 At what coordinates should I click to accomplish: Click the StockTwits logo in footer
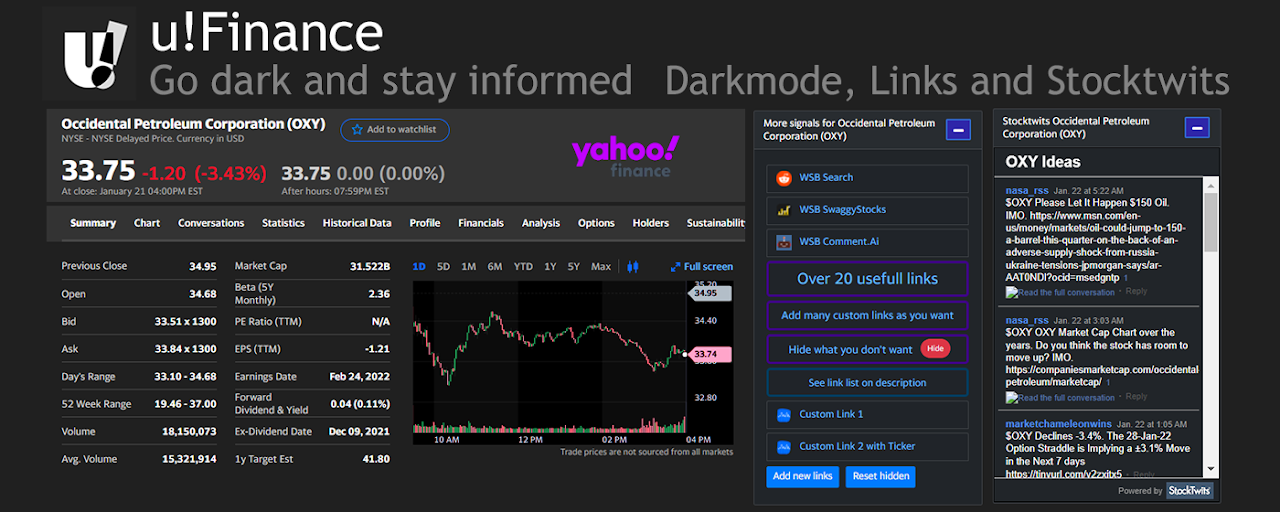(x=1189, y=491)
